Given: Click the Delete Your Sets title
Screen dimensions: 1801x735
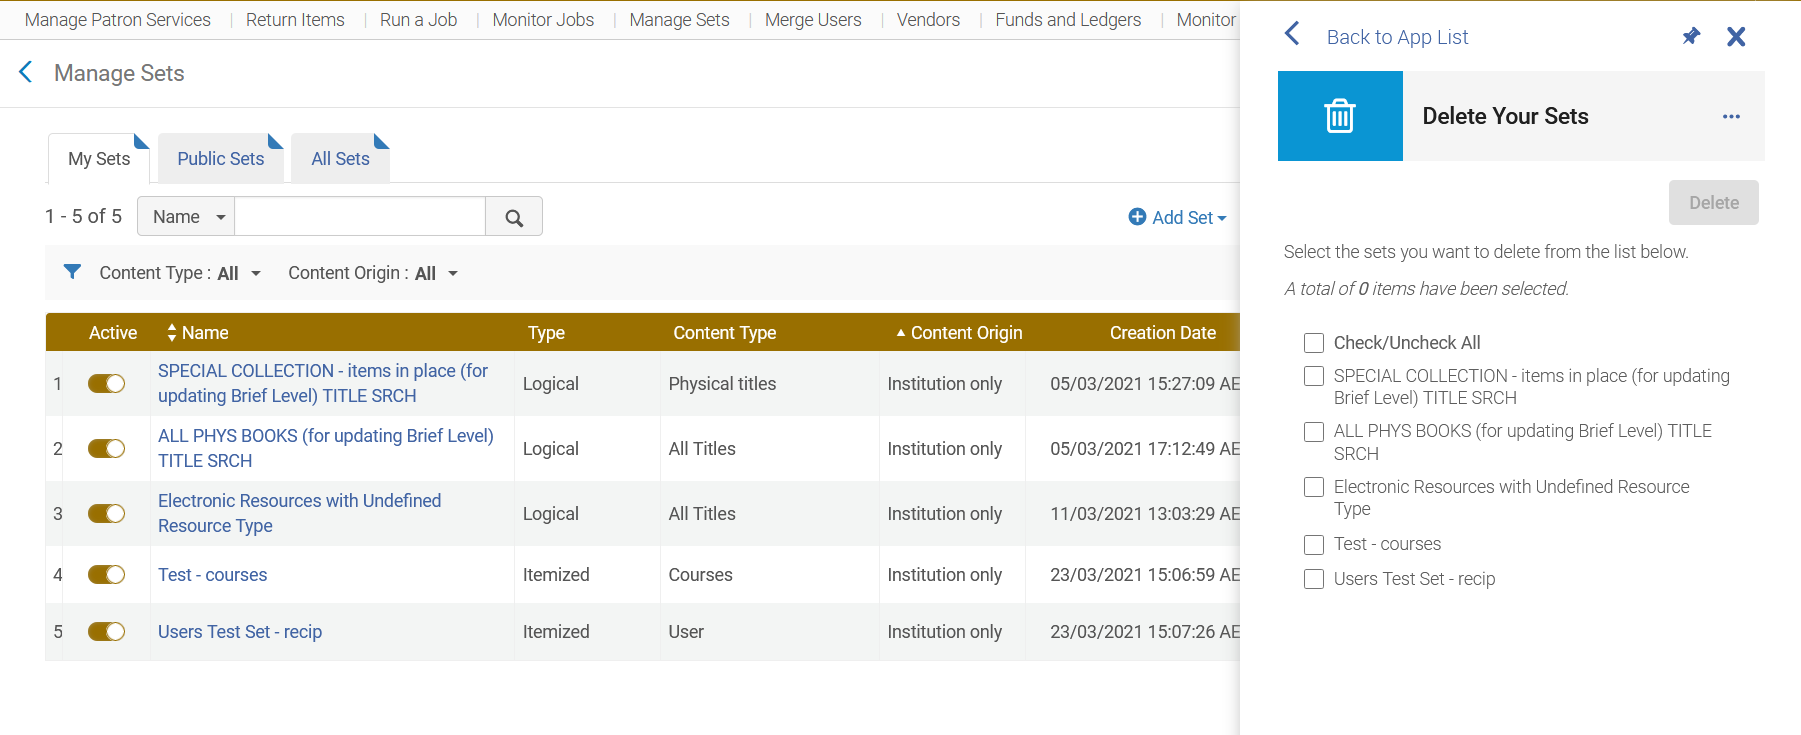Looking at the screenshot, I should coord(1505,116).
